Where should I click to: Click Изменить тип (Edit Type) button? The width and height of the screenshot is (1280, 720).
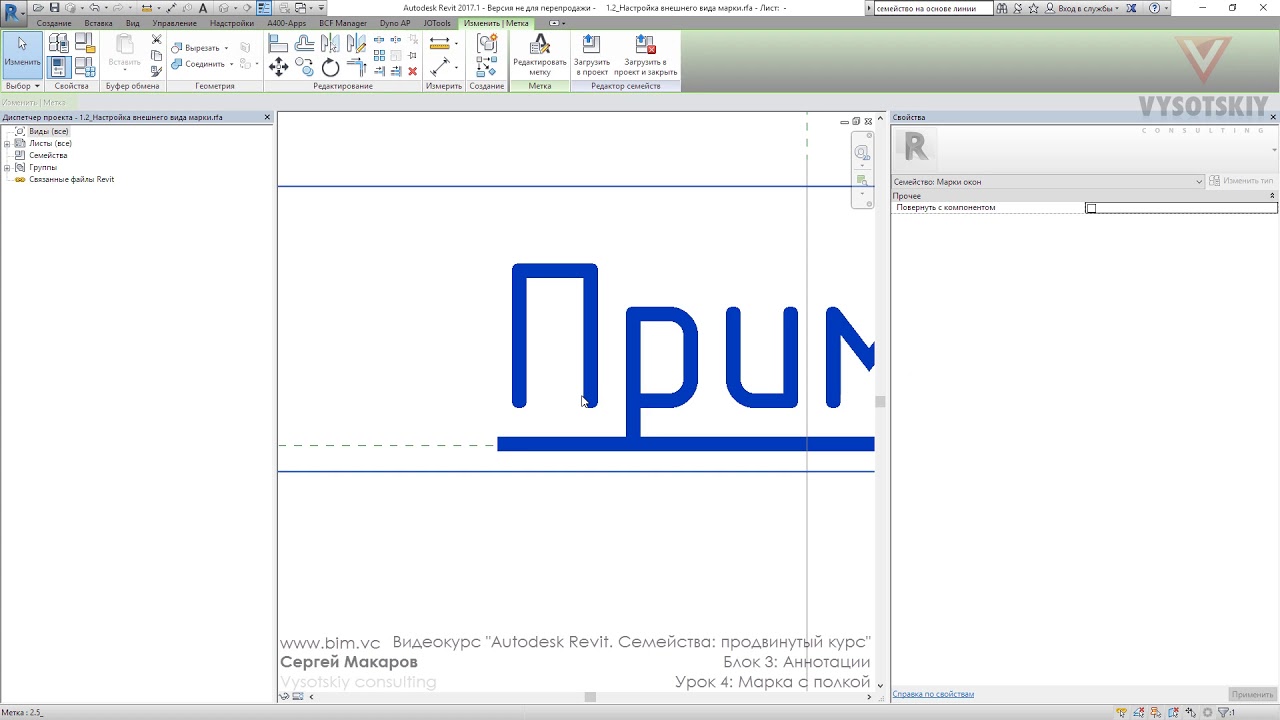pos(1242,181)
